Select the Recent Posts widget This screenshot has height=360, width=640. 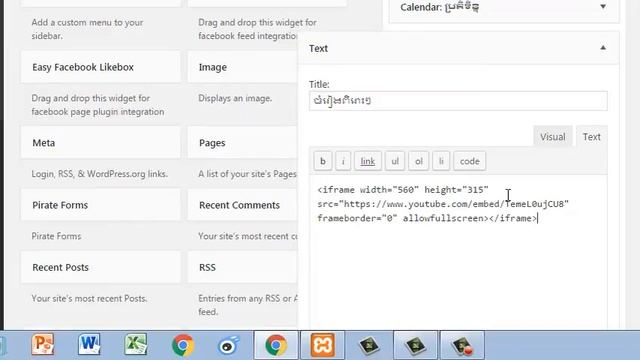pyautogui.click(x=100, y=267)
